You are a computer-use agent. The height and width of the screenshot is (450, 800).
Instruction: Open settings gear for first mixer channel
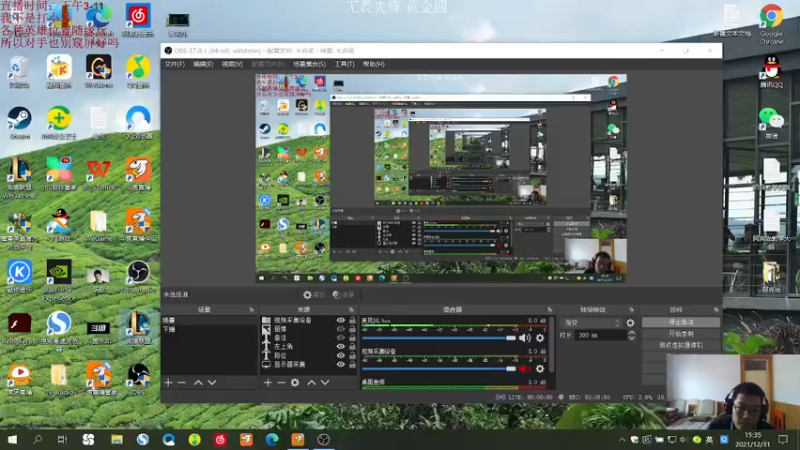click(540, 338)
